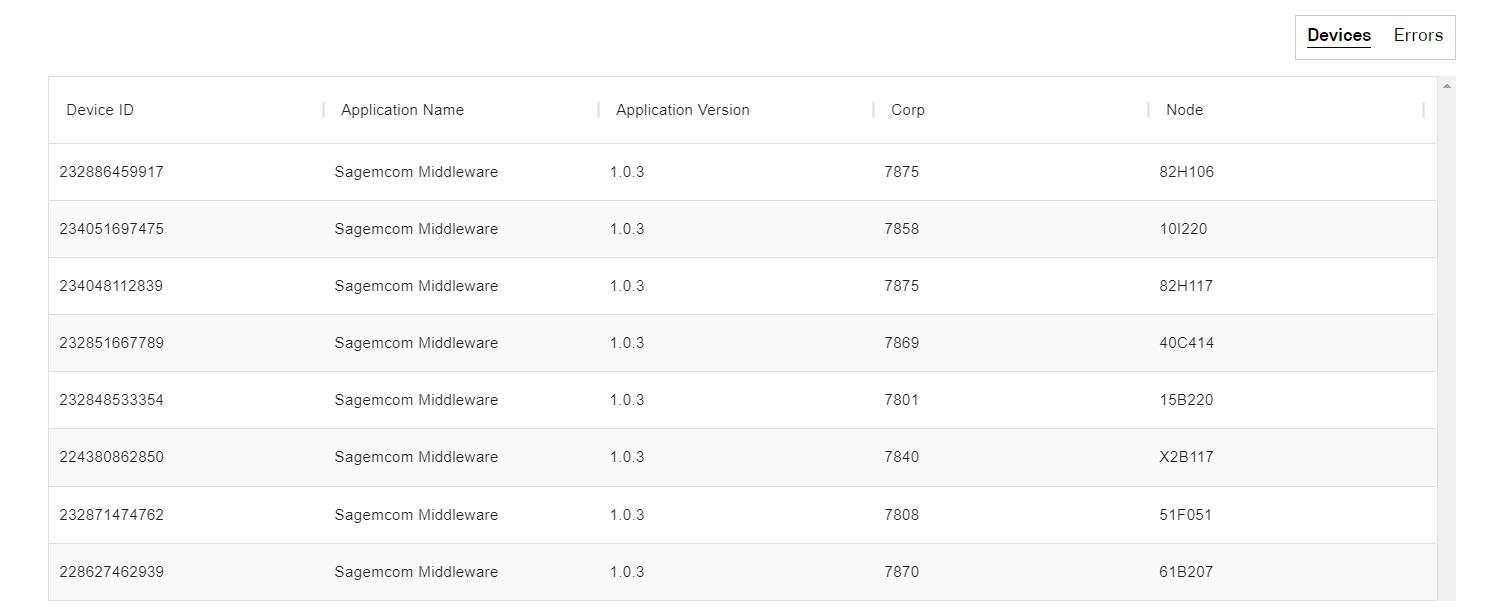Click the Node column header

pyautogui.click(x=1184, y=110)
